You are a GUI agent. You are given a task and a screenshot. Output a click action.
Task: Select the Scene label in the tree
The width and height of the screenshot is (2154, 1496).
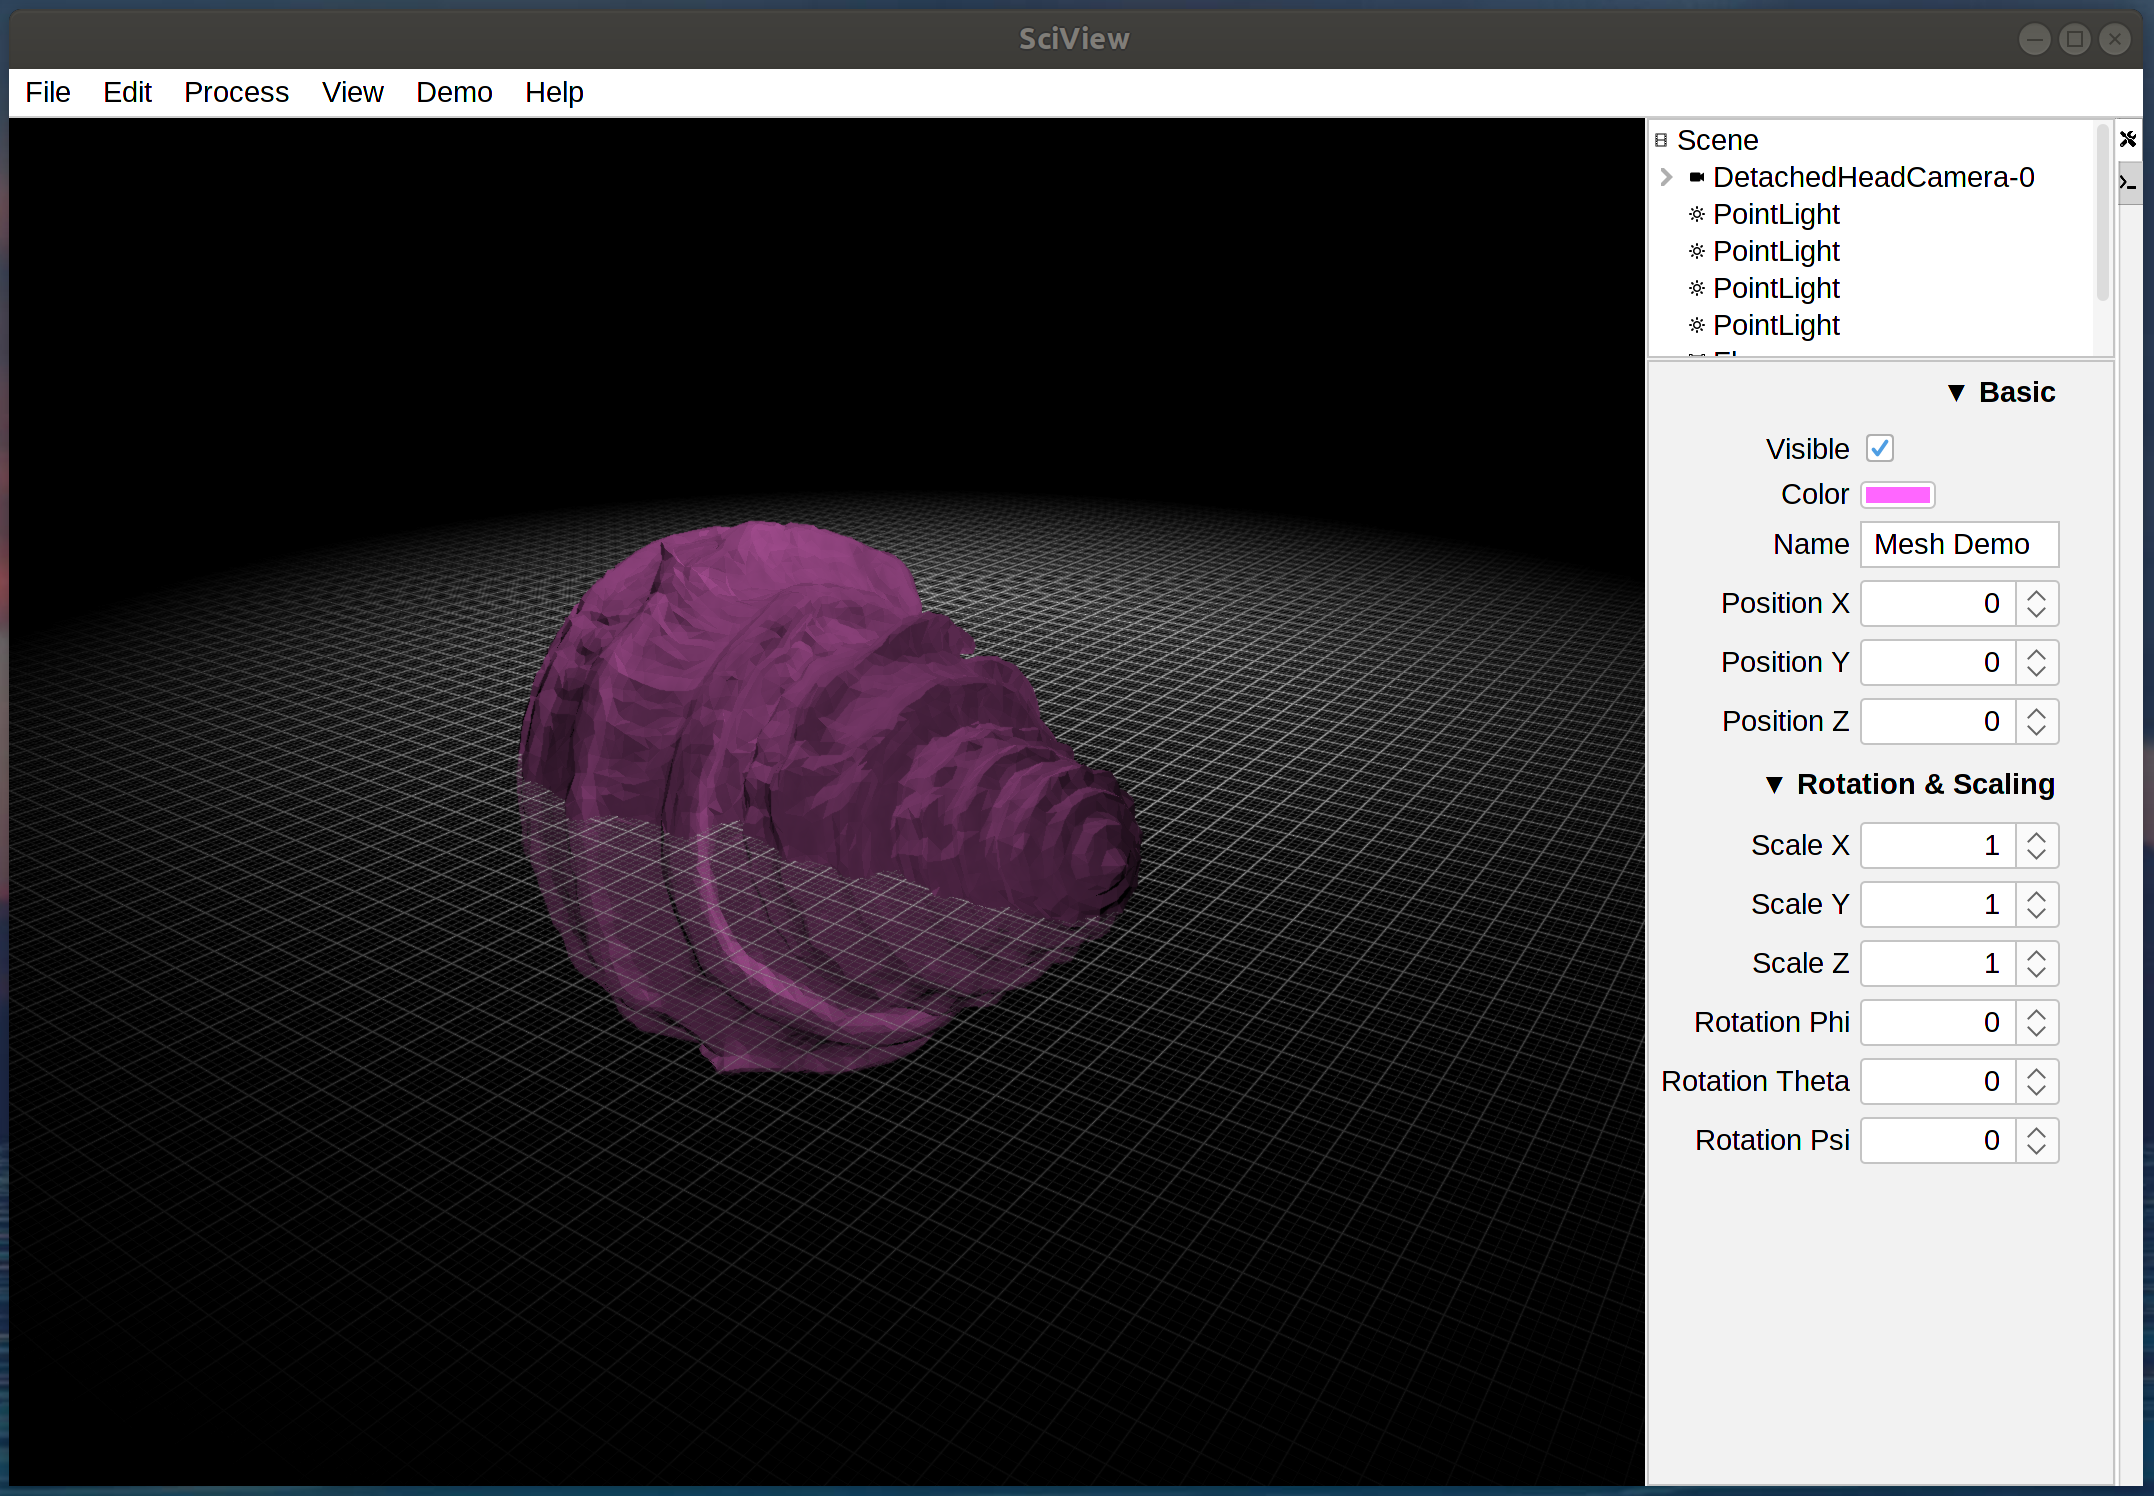point(1717,140)
